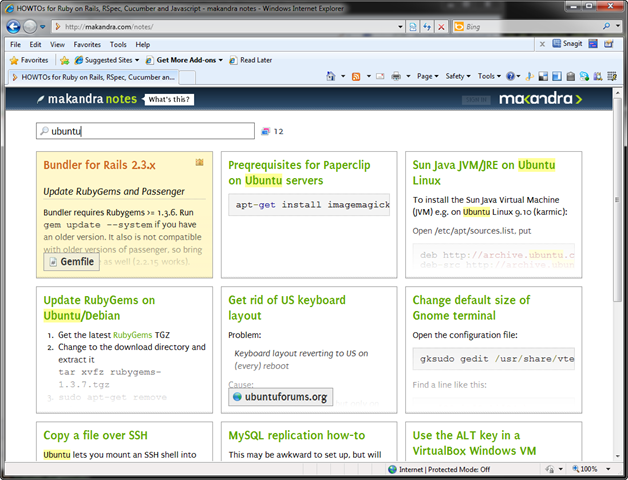Open the View menu

coord(57,44)
